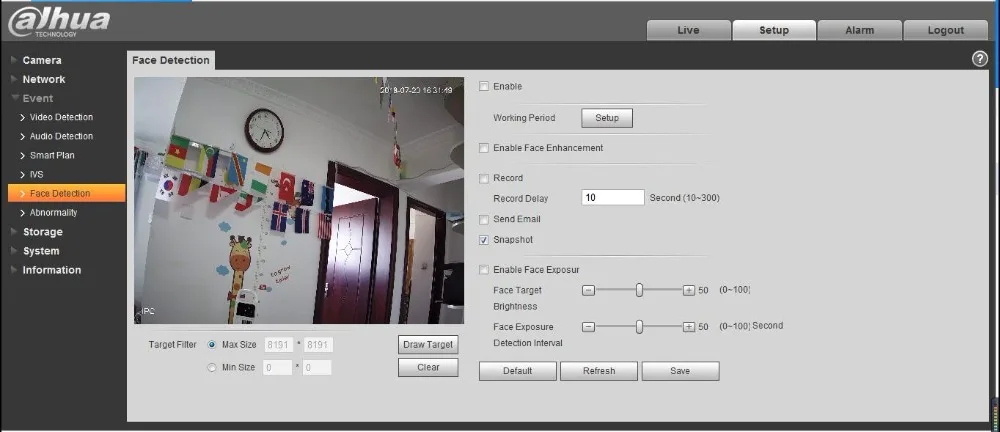Click the Clear button
Image resolution: width=1000 pixels, height=432 pixels.
tap(428, 368)
